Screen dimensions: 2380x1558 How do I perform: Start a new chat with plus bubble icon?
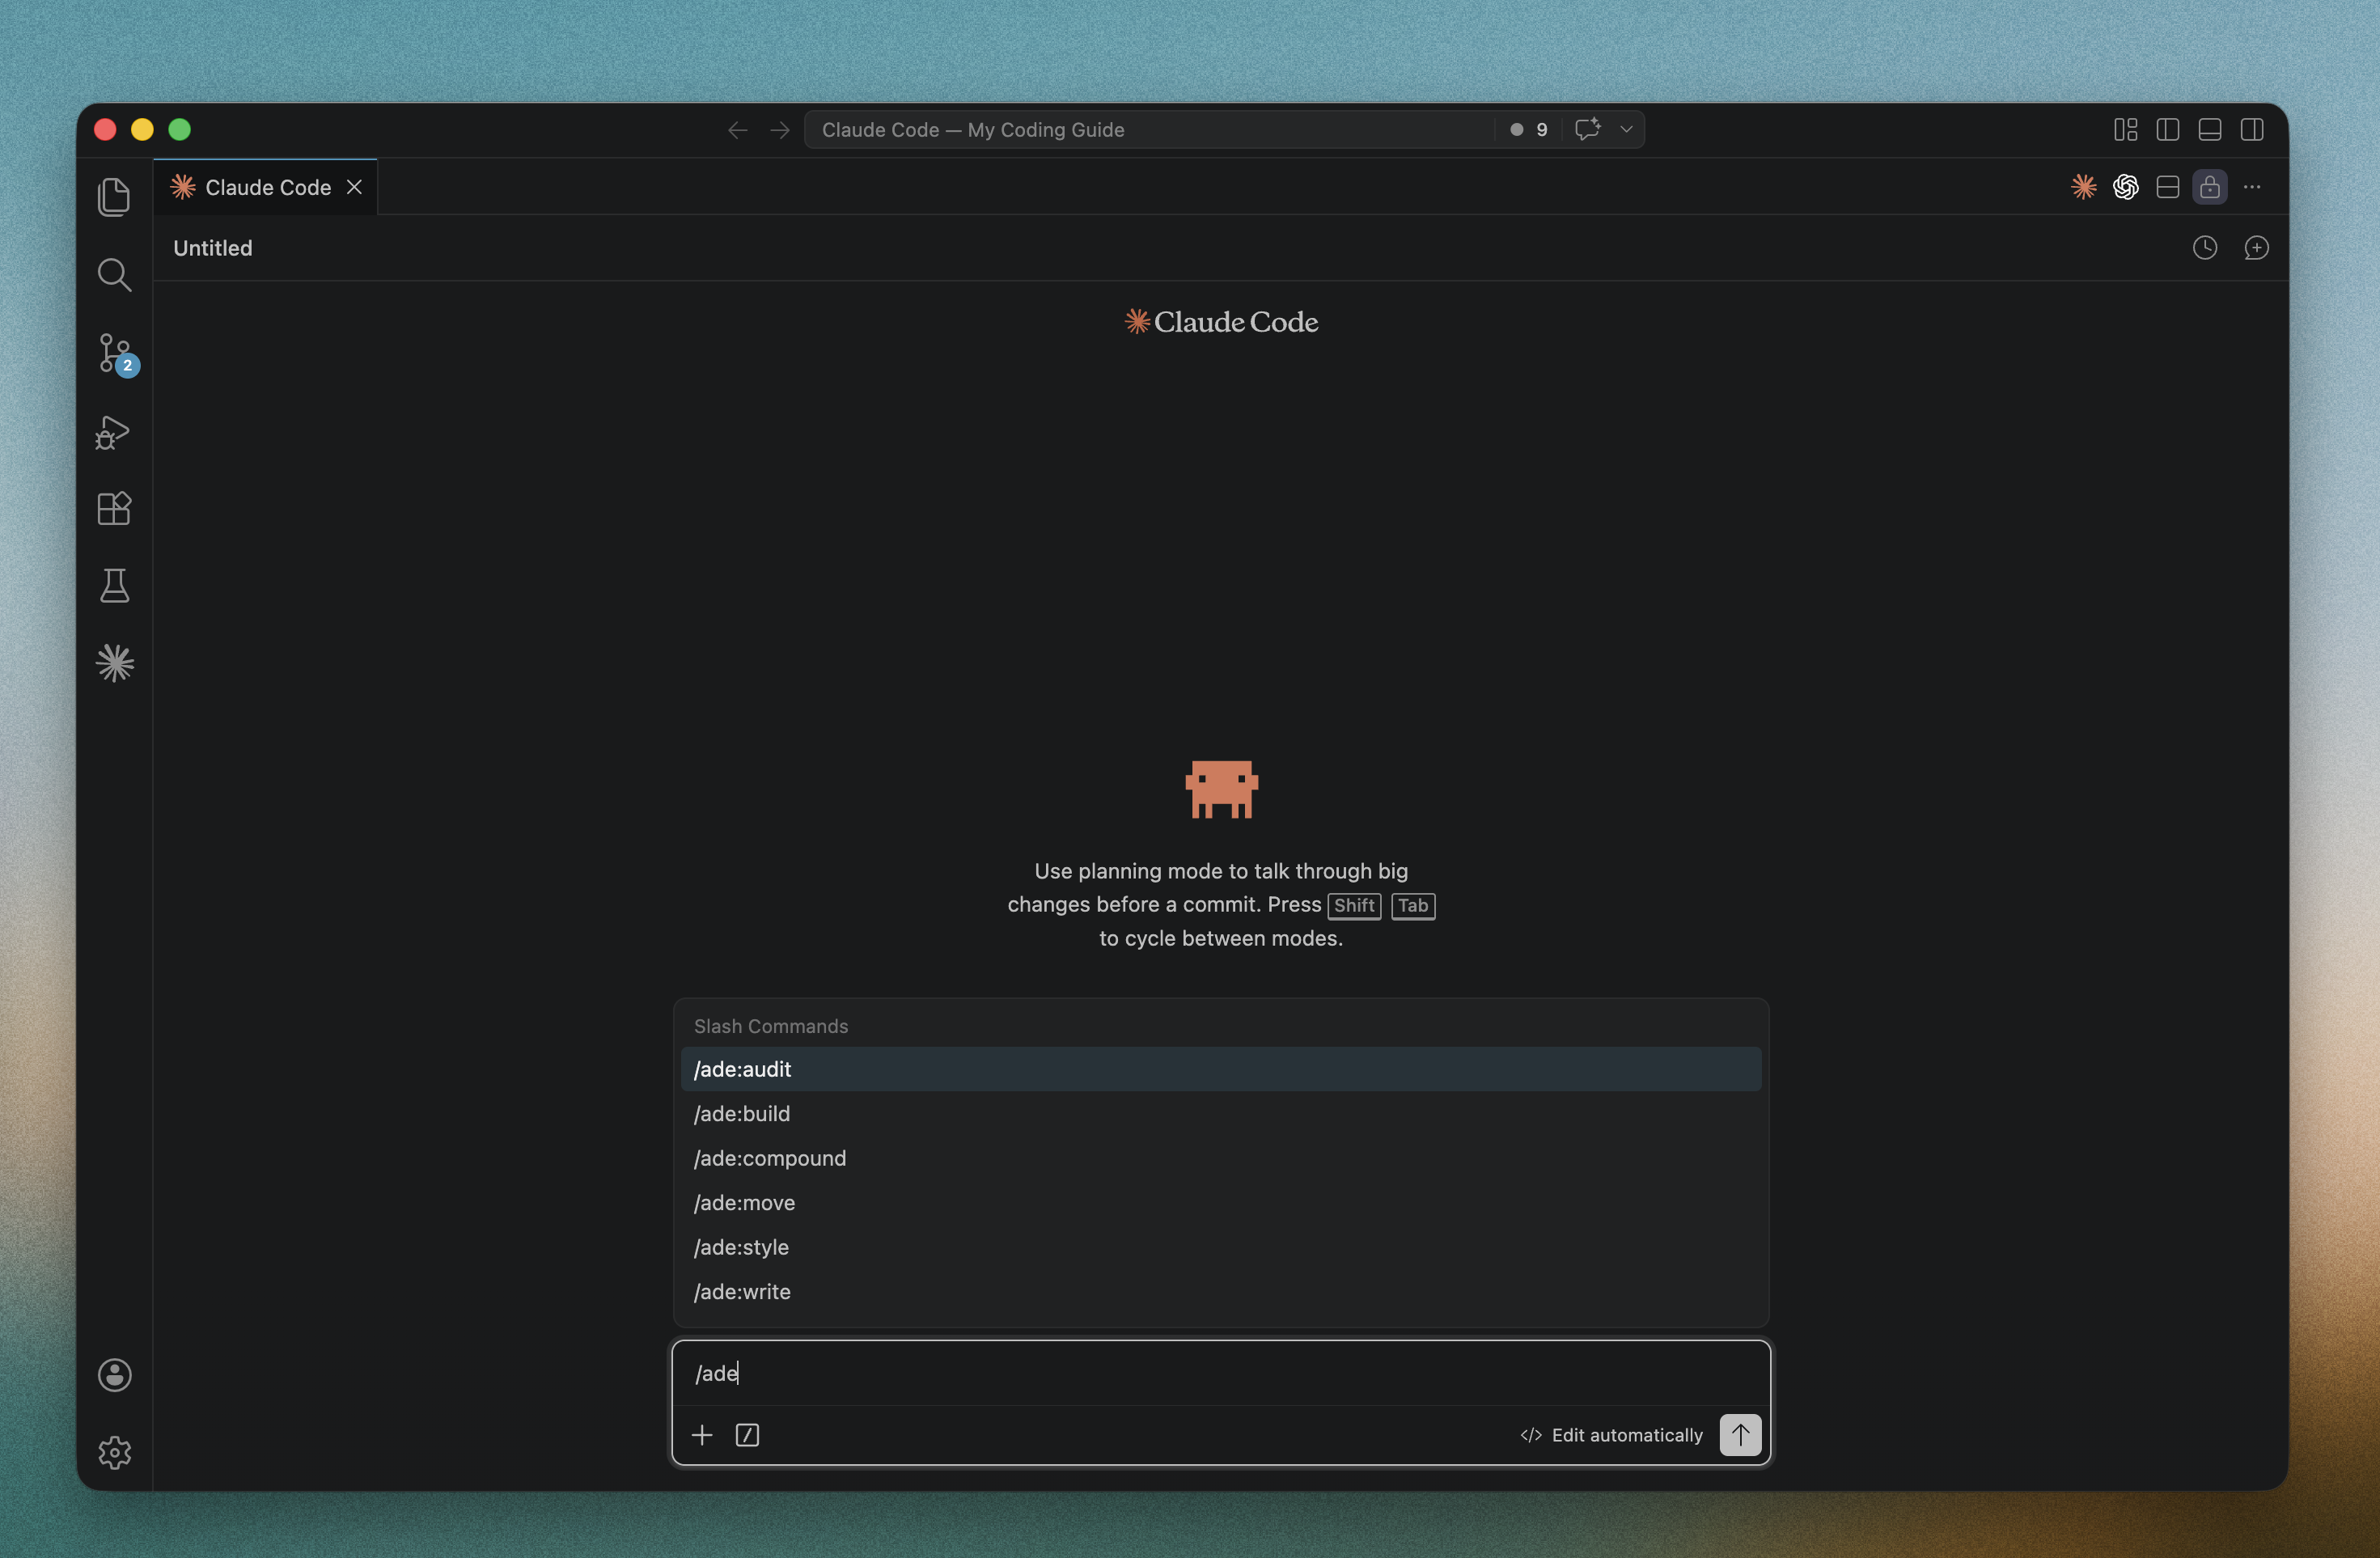point(2256,248)
